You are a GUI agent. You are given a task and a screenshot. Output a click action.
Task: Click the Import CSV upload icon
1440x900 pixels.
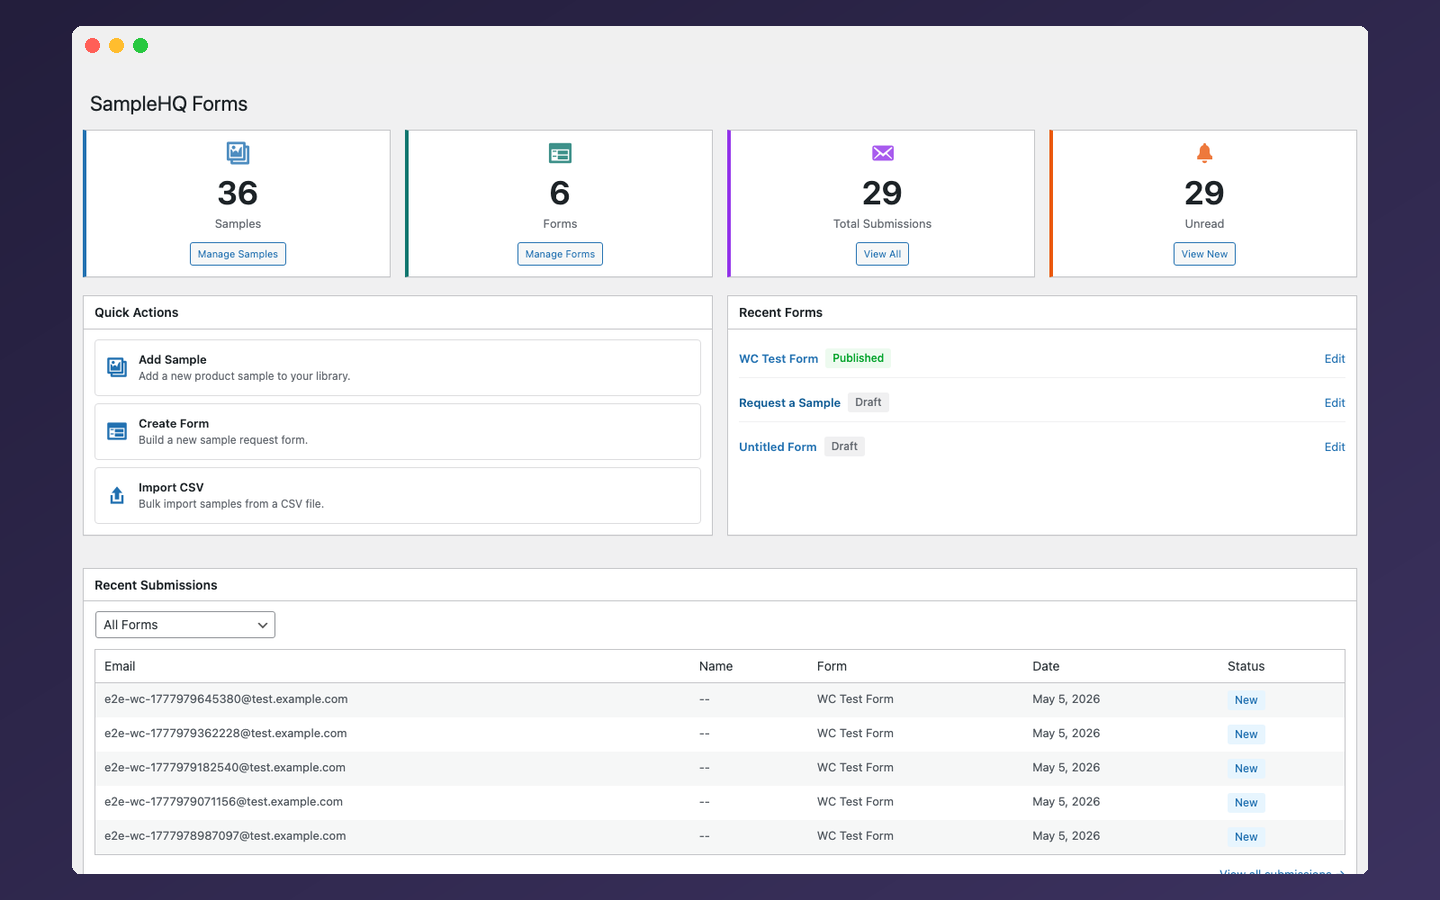[x=117, y=496]
